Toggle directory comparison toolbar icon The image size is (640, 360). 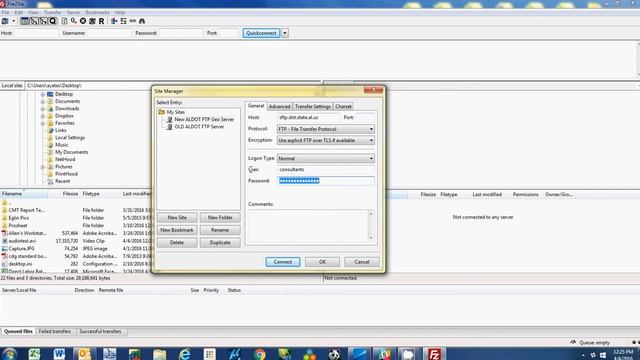[x=123, y=21]
